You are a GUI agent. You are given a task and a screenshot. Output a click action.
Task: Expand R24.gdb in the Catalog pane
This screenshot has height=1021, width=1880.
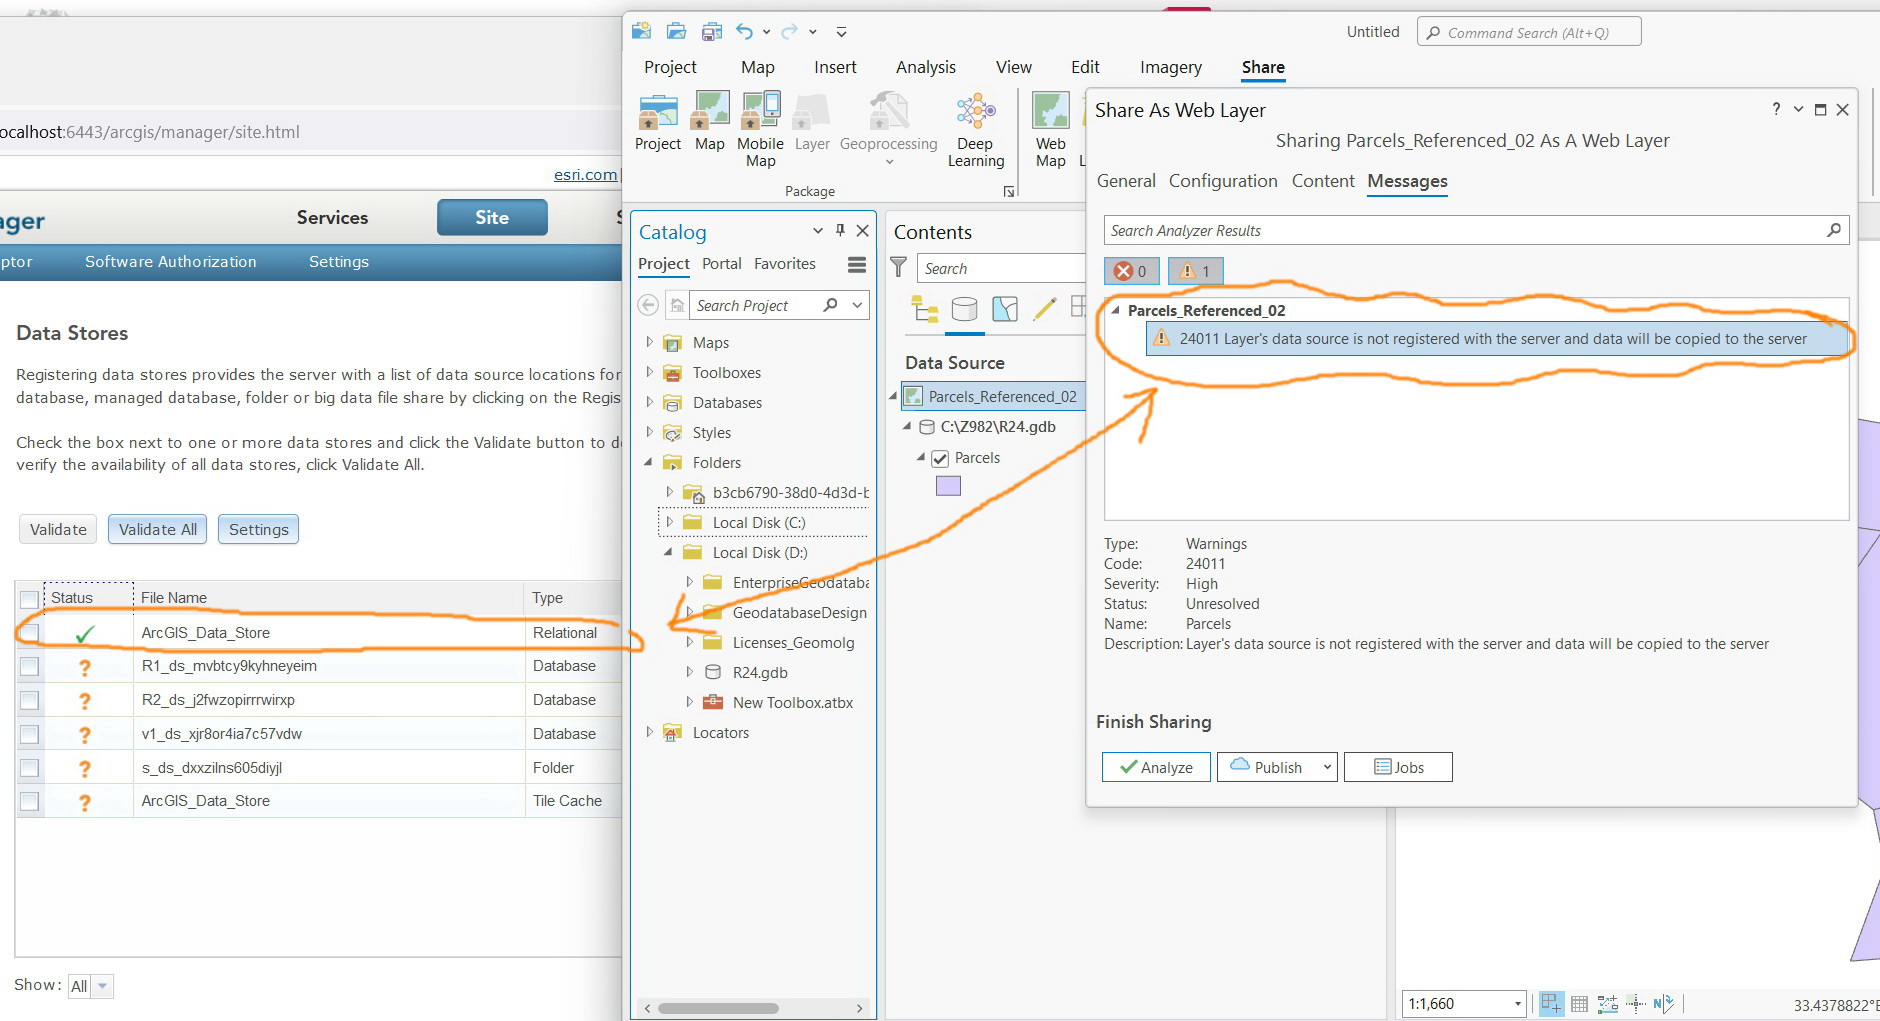[x=691, y=672]
